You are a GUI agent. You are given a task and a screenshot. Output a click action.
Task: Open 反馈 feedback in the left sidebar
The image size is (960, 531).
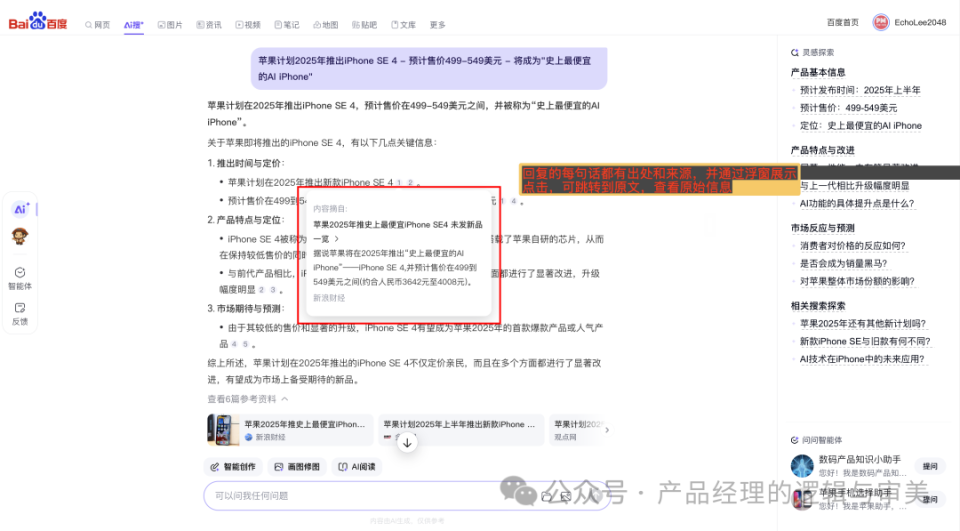[20, 314]
